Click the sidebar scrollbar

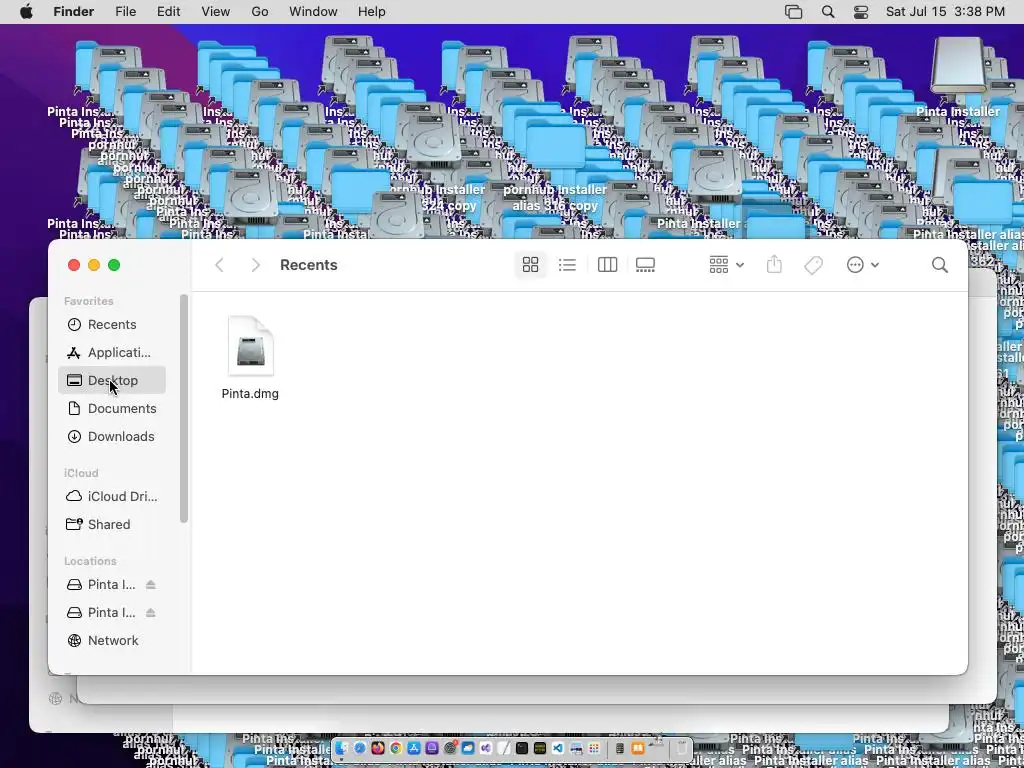pyautogui.click(x=184, y=409)
